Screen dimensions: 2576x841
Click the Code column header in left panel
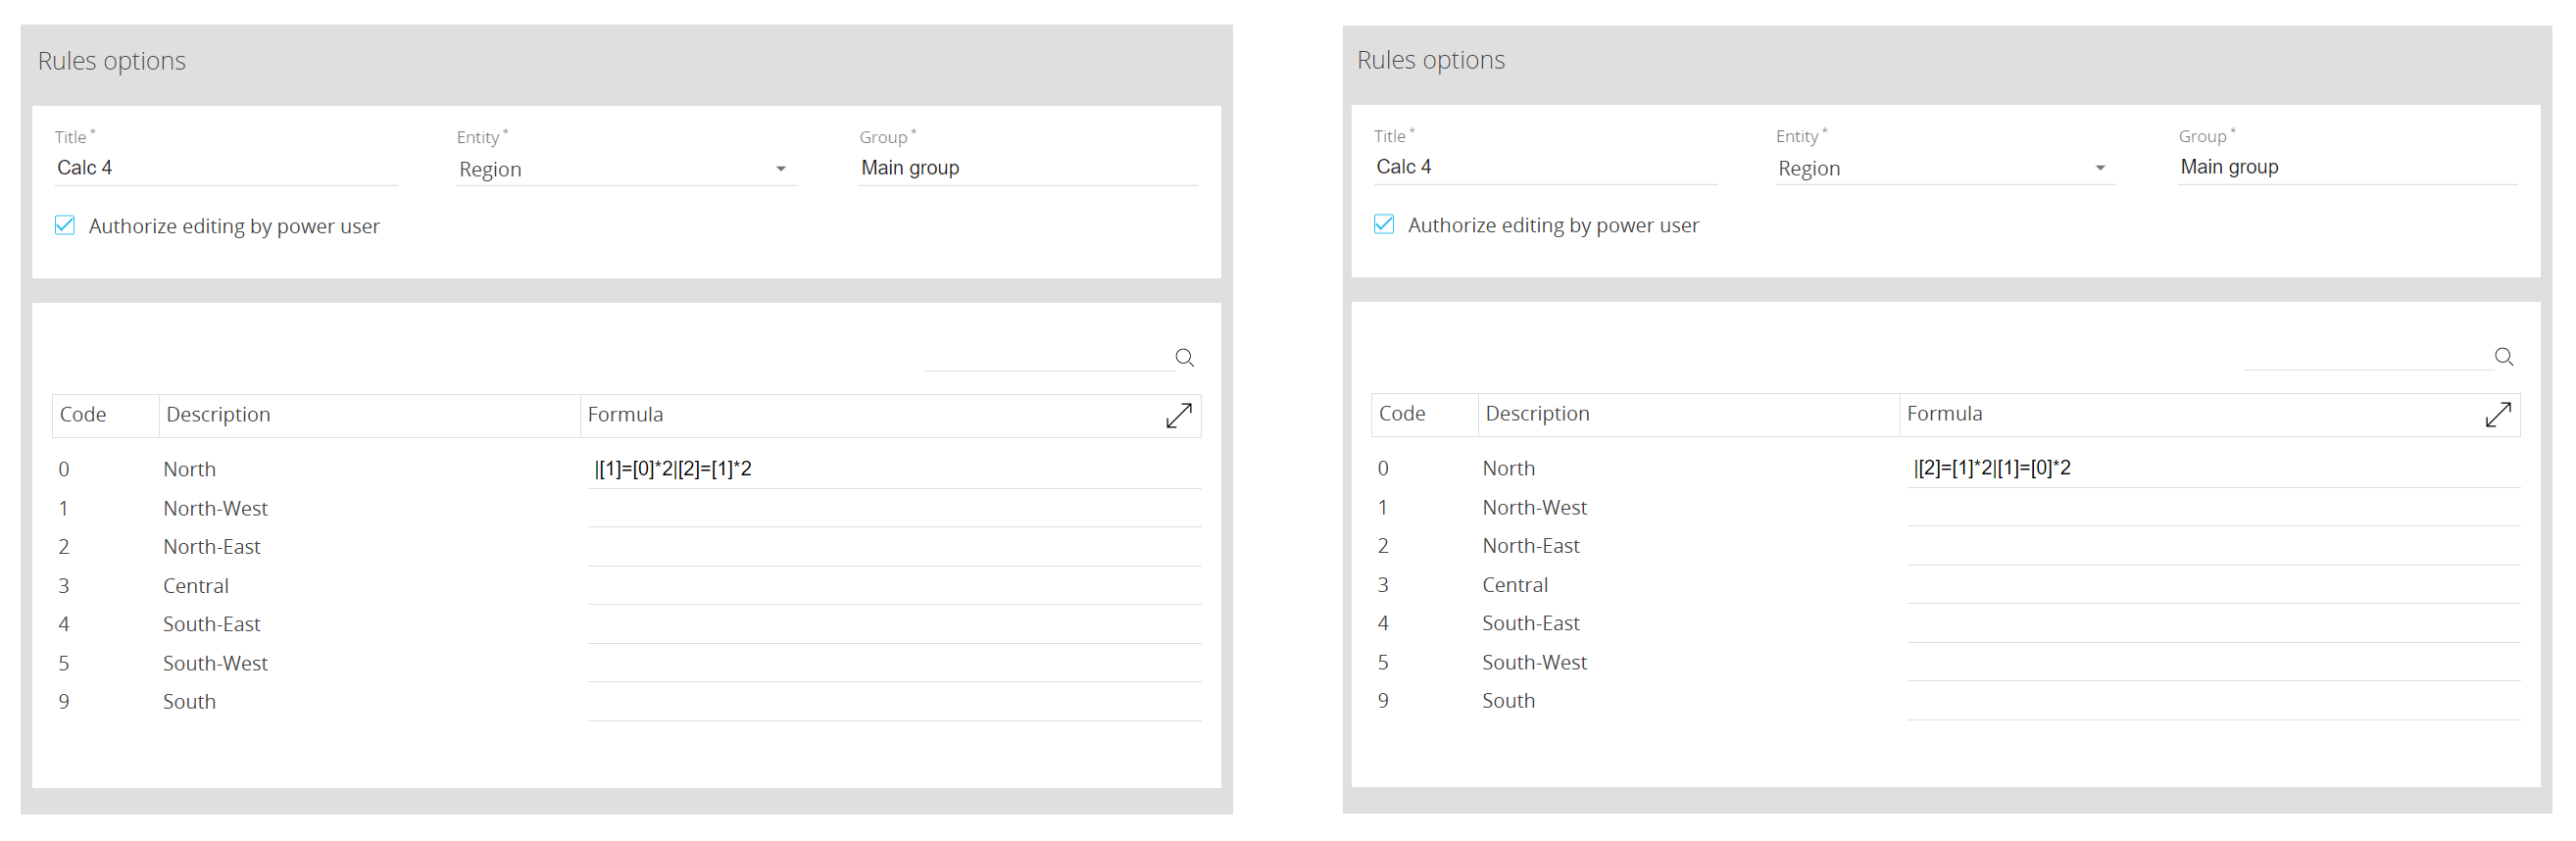[x=84, y=415]
